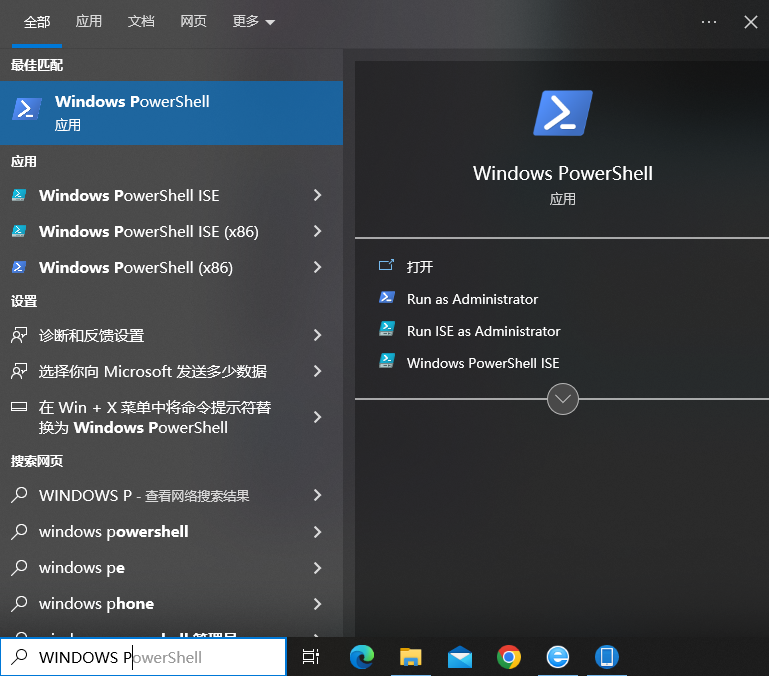Expand 选择你向 Microsoft 发送多少数据 arrow
This screenshot has height=676, width=769.
[x=317, y=371]
